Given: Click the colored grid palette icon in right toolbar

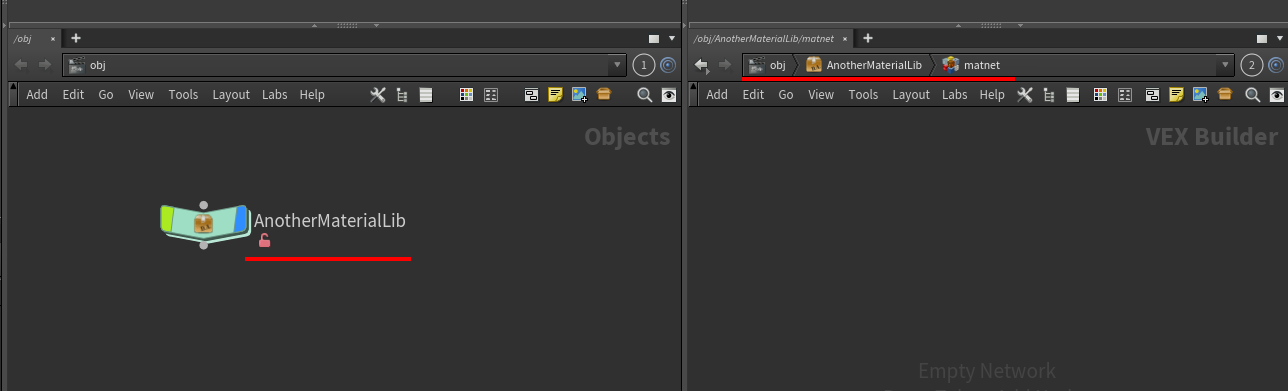Looking at the screenshot, I should (1100, 95).
